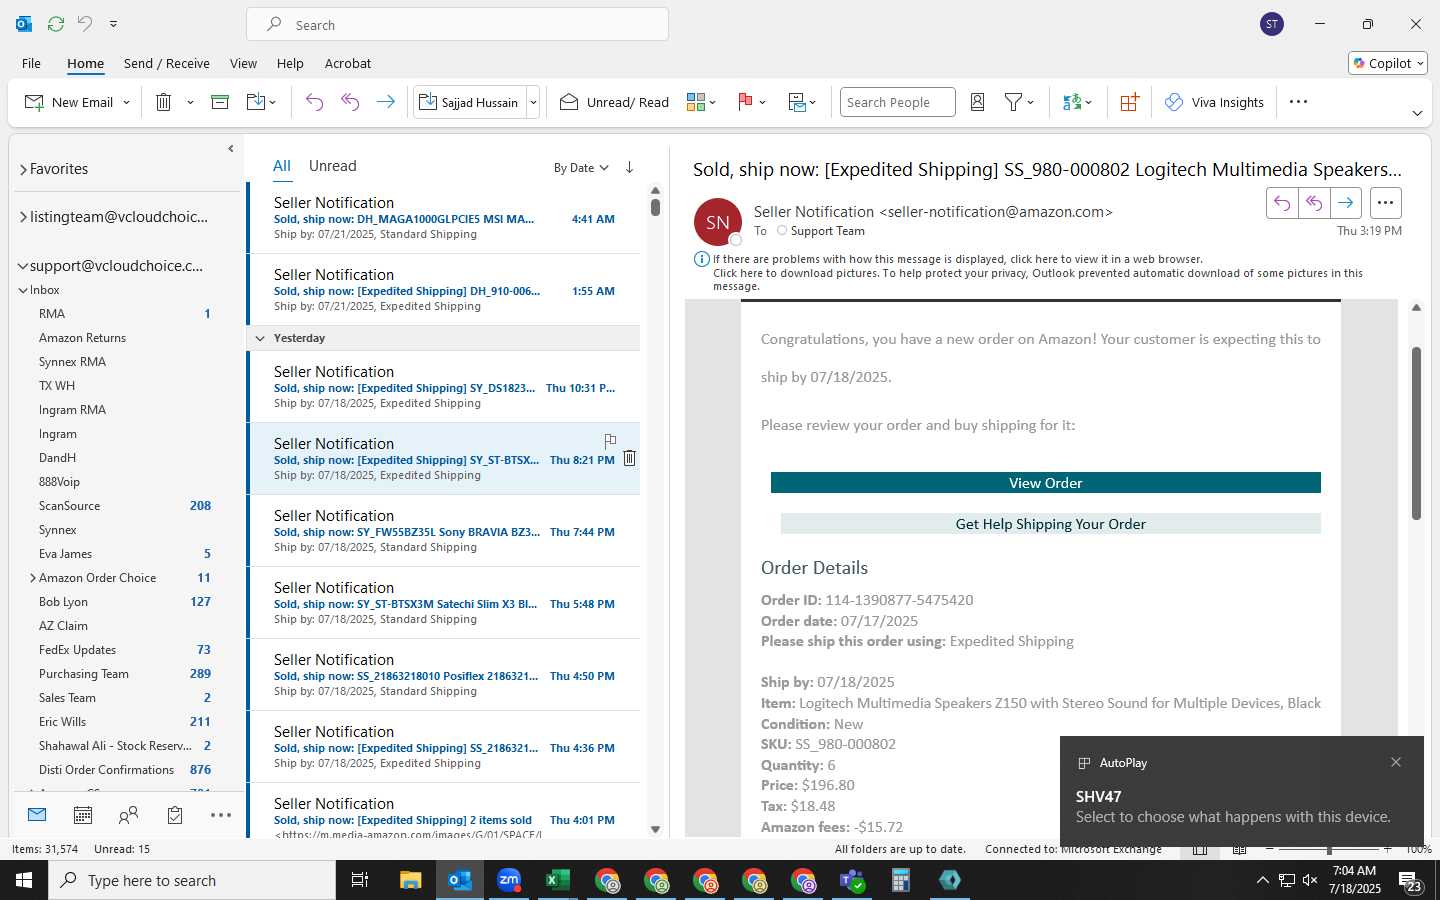Click the New Email button

click(x=68, y=102)
